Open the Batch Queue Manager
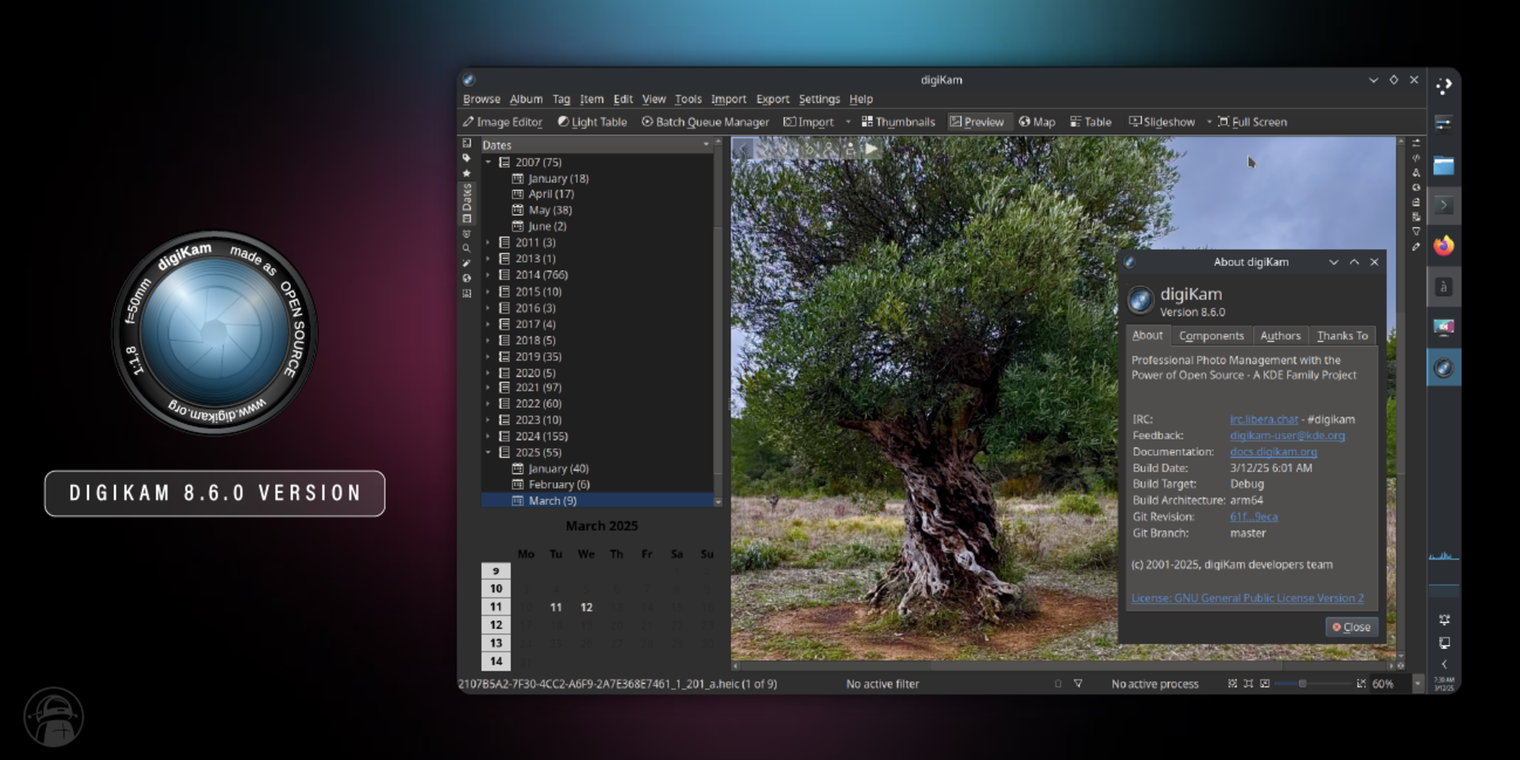The height and width of the screenshot is (760, 1520). click(x=704, y=121)
